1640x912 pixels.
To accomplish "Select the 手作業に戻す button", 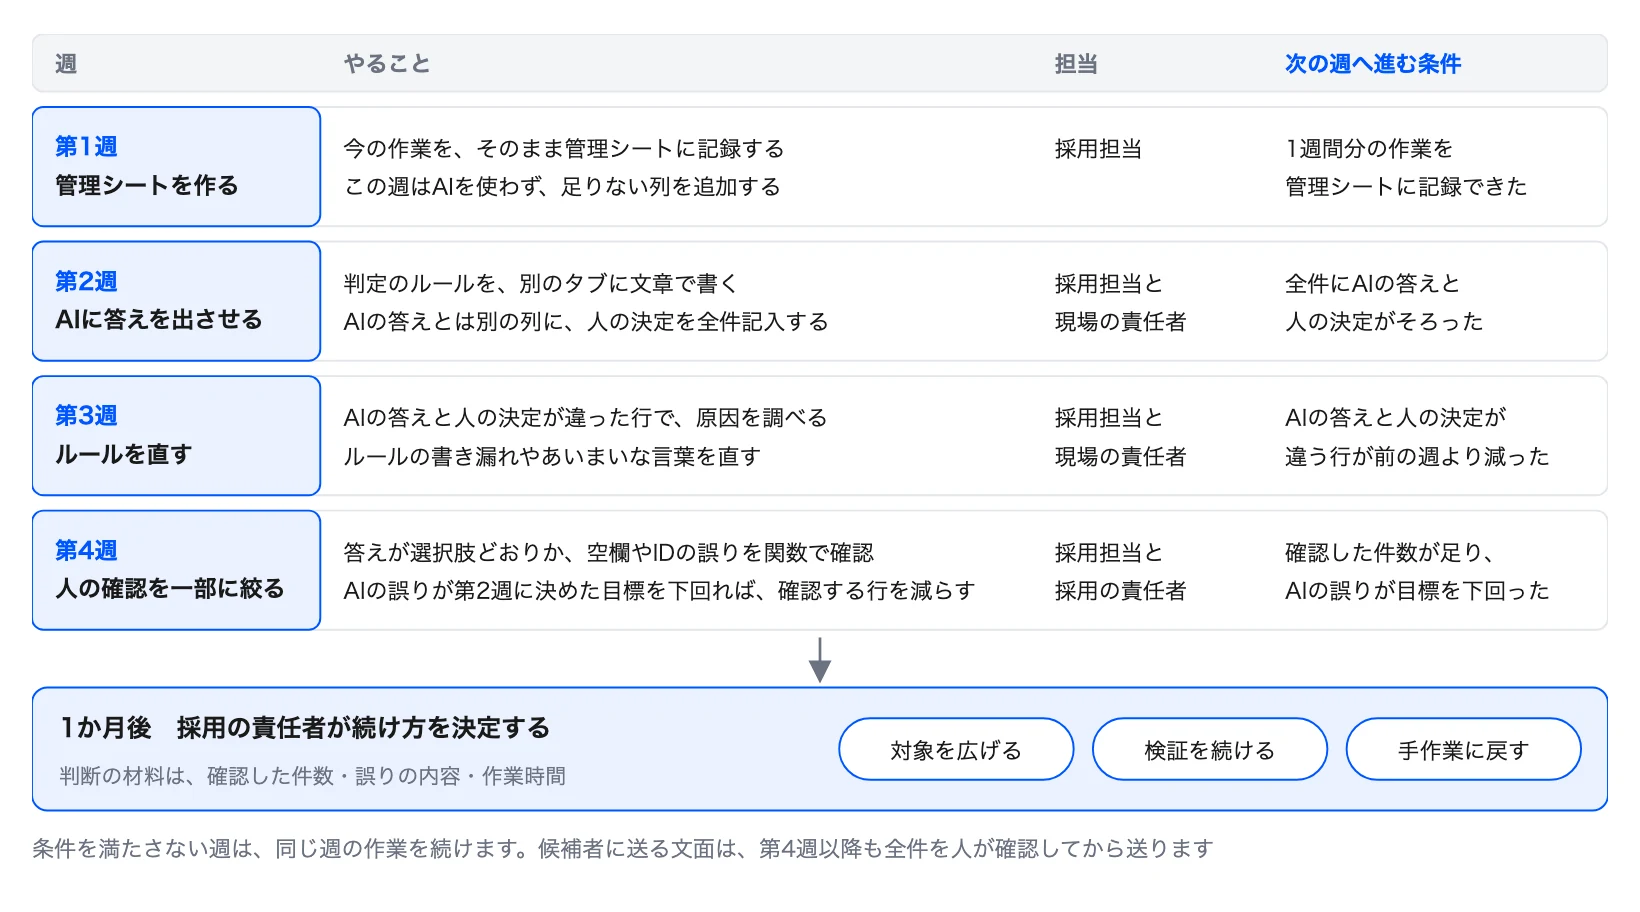I will coord(1464,749).
